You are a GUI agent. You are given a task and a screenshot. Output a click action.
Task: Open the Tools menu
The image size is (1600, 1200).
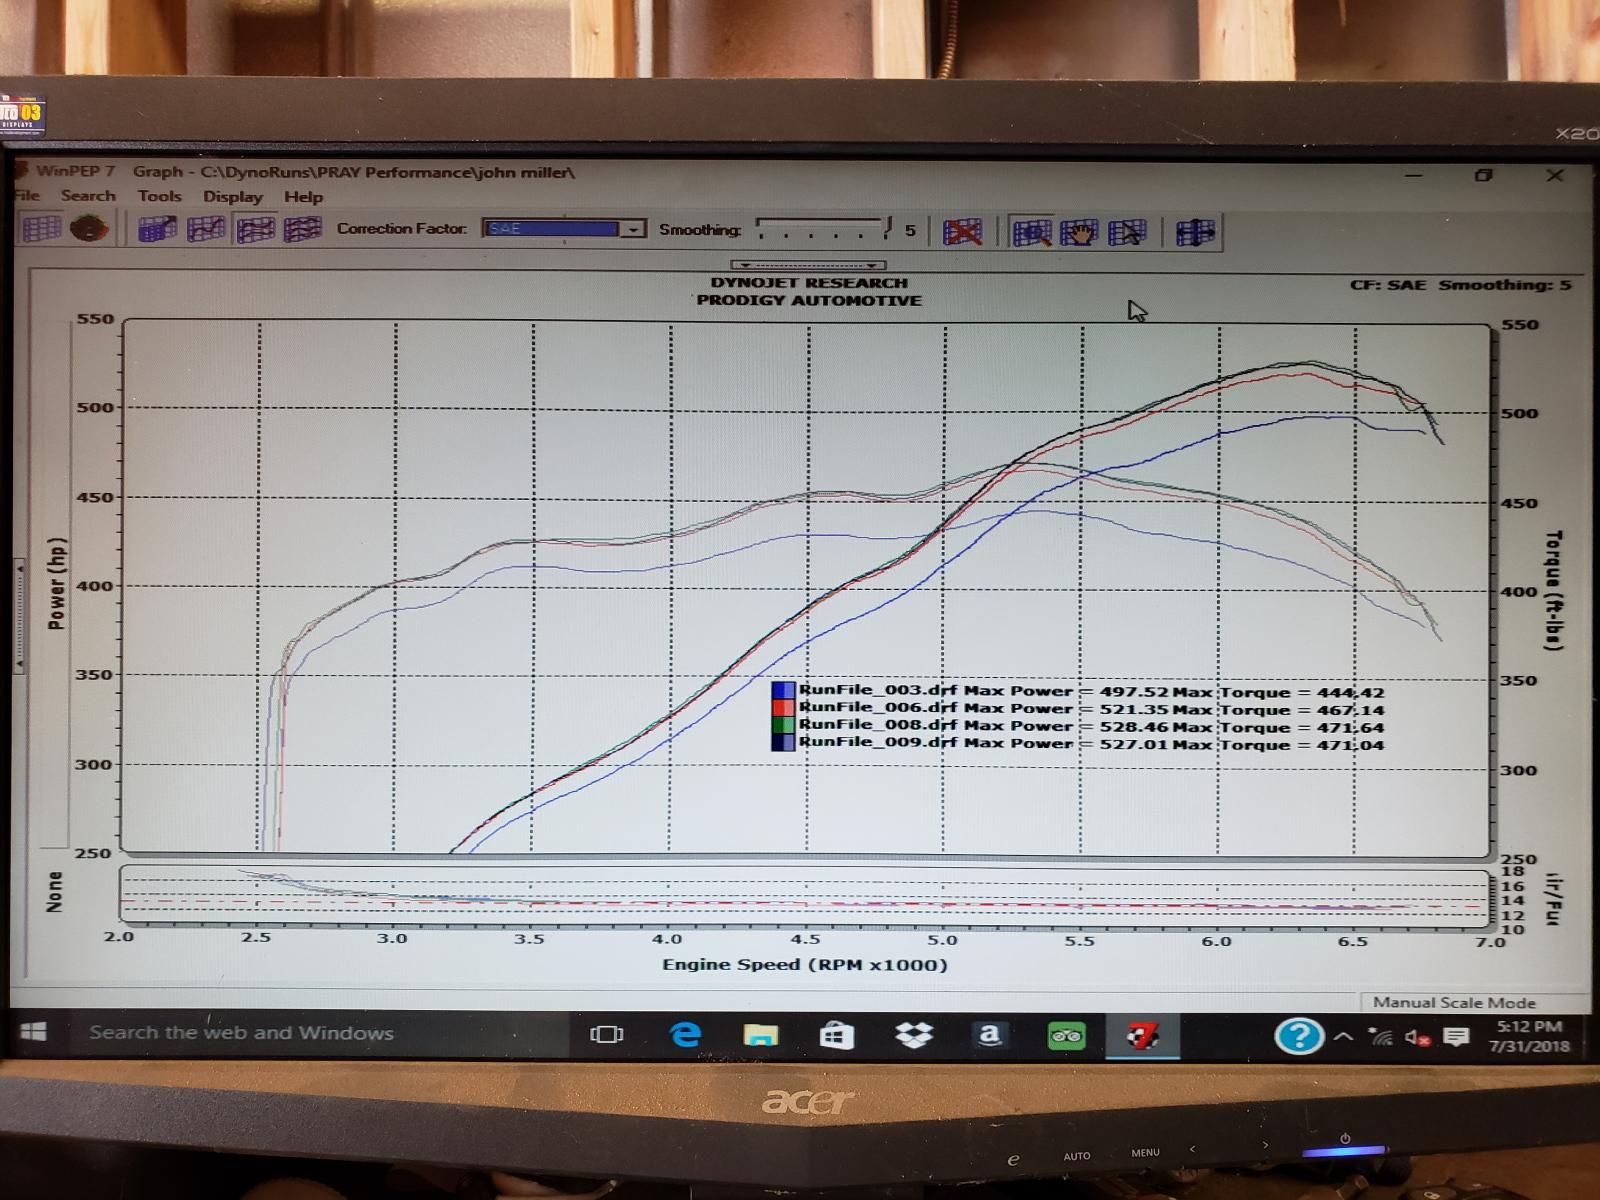pyautogui.click(x=160, y=196)
